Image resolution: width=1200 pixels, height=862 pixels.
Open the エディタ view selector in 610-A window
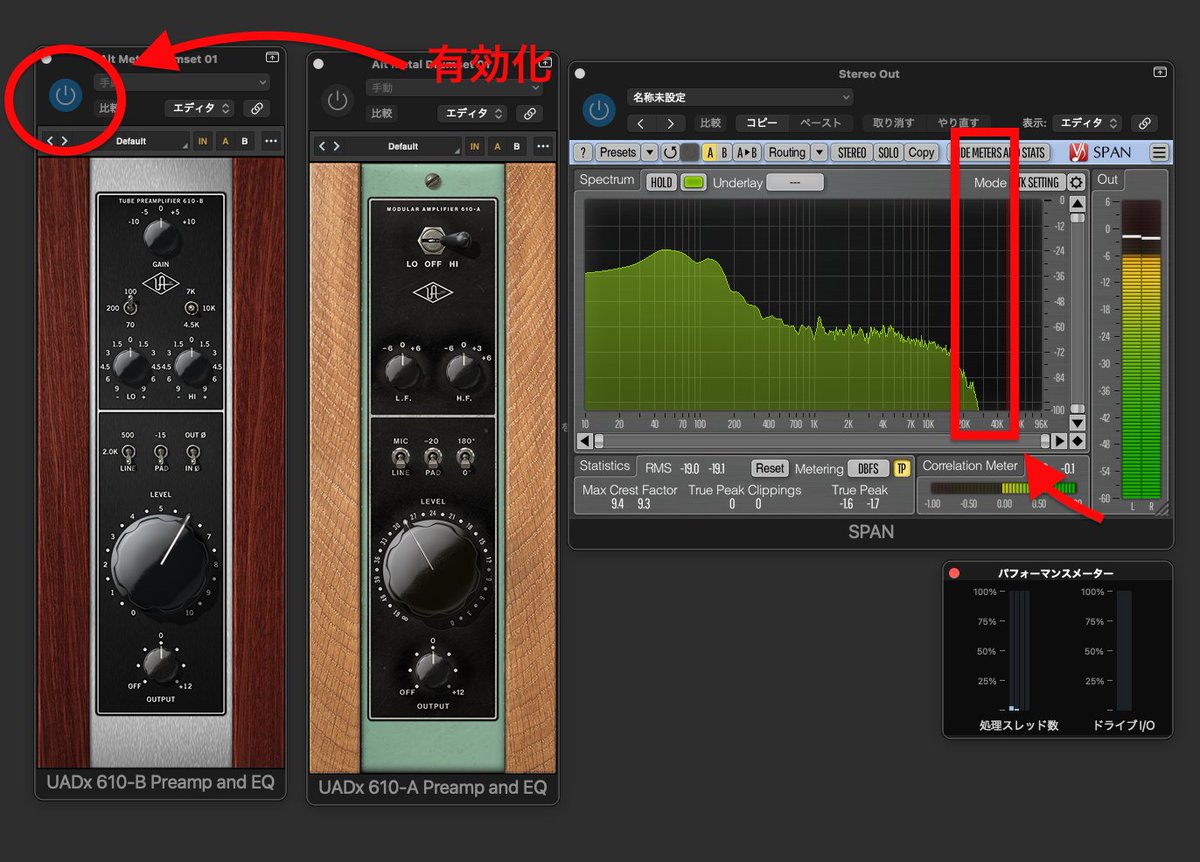pyautogui.click(x=472, y=114)
